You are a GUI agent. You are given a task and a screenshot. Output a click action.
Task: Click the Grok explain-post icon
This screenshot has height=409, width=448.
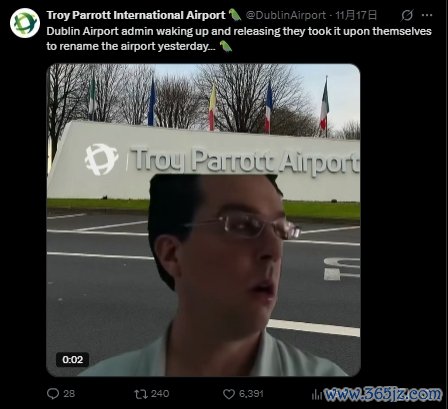pyautogui.click(x=407, y=15)
